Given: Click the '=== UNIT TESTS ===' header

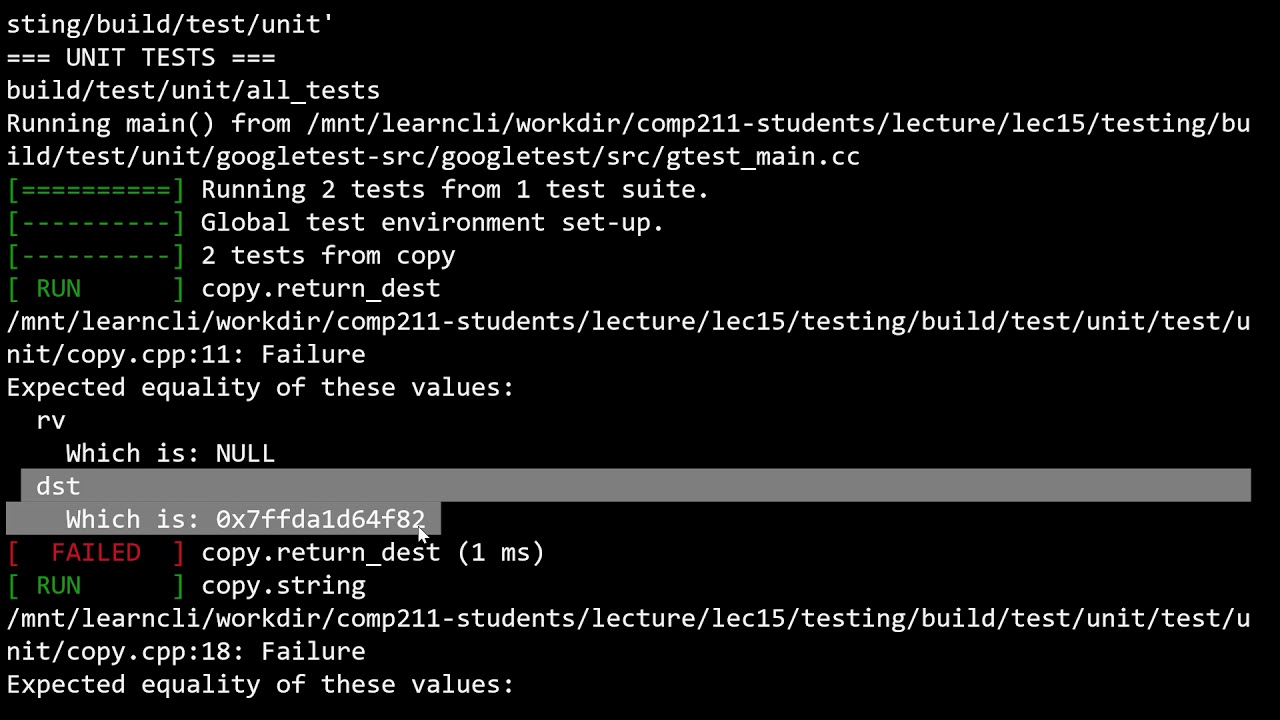Looking at the screenshot, I should [x=141, y=57].
